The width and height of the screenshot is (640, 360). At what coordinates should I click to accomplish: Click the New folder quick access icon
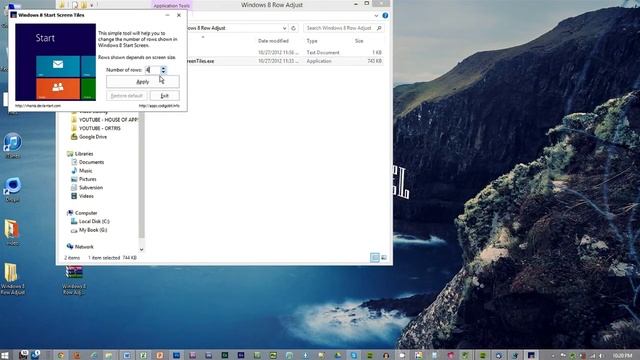coord(84,5)
